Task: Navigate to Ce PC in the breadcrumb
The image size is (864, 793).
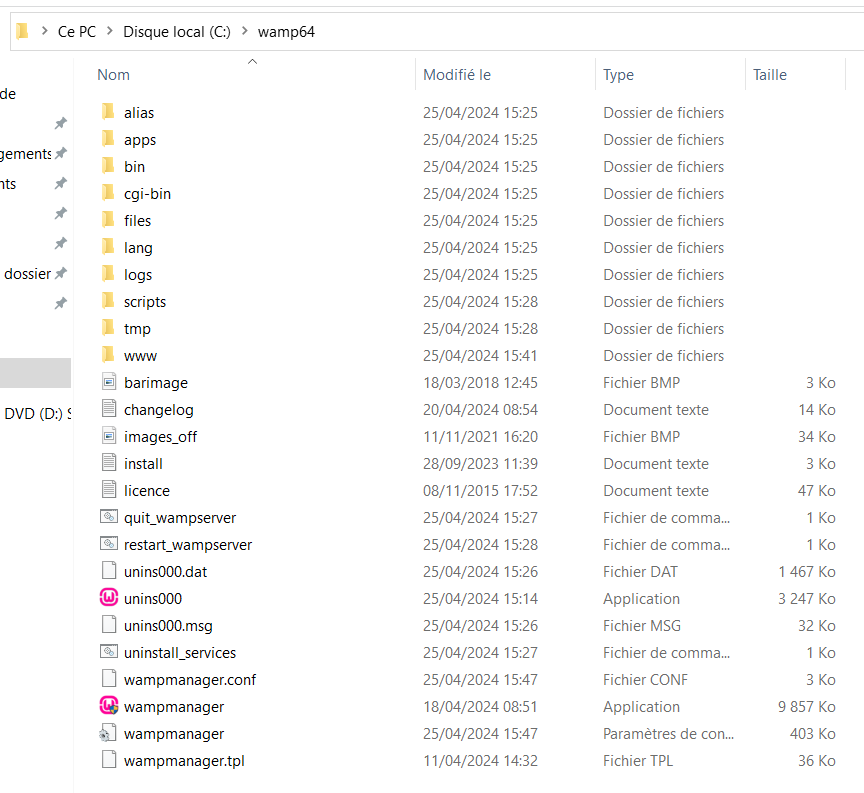Action: pos(77,32)
